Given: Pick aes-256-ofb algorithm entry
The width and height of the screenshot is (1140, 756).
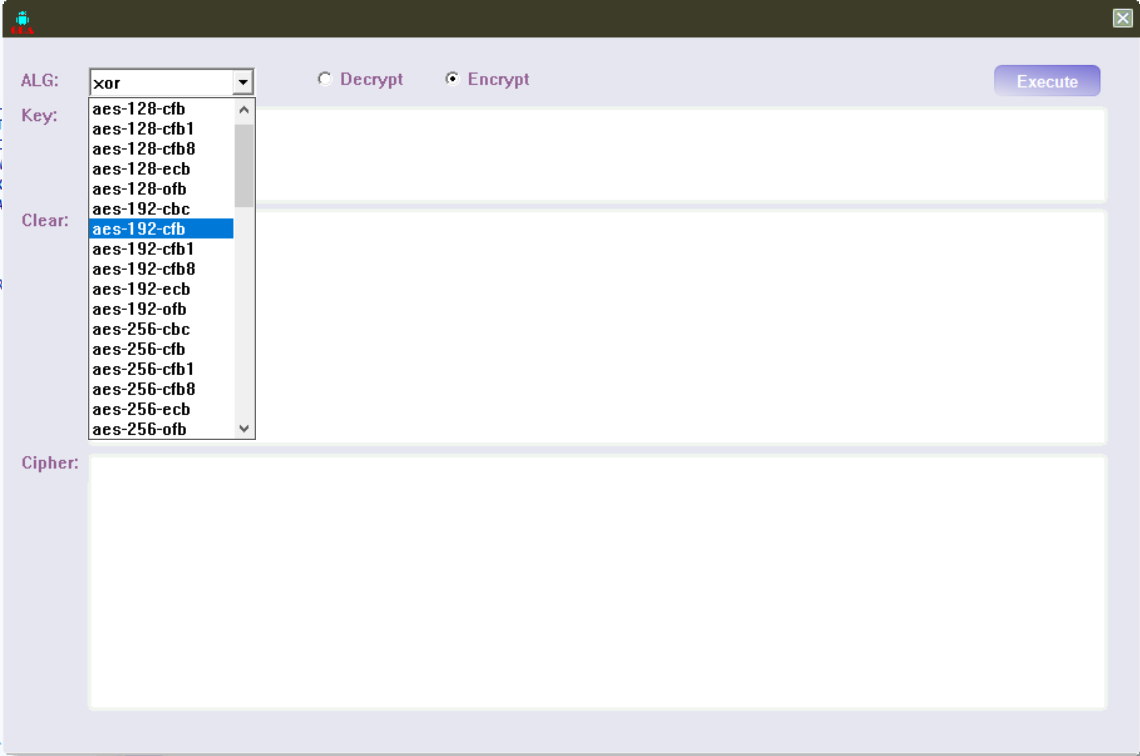Looking at the screenshot, I should 161,430.
